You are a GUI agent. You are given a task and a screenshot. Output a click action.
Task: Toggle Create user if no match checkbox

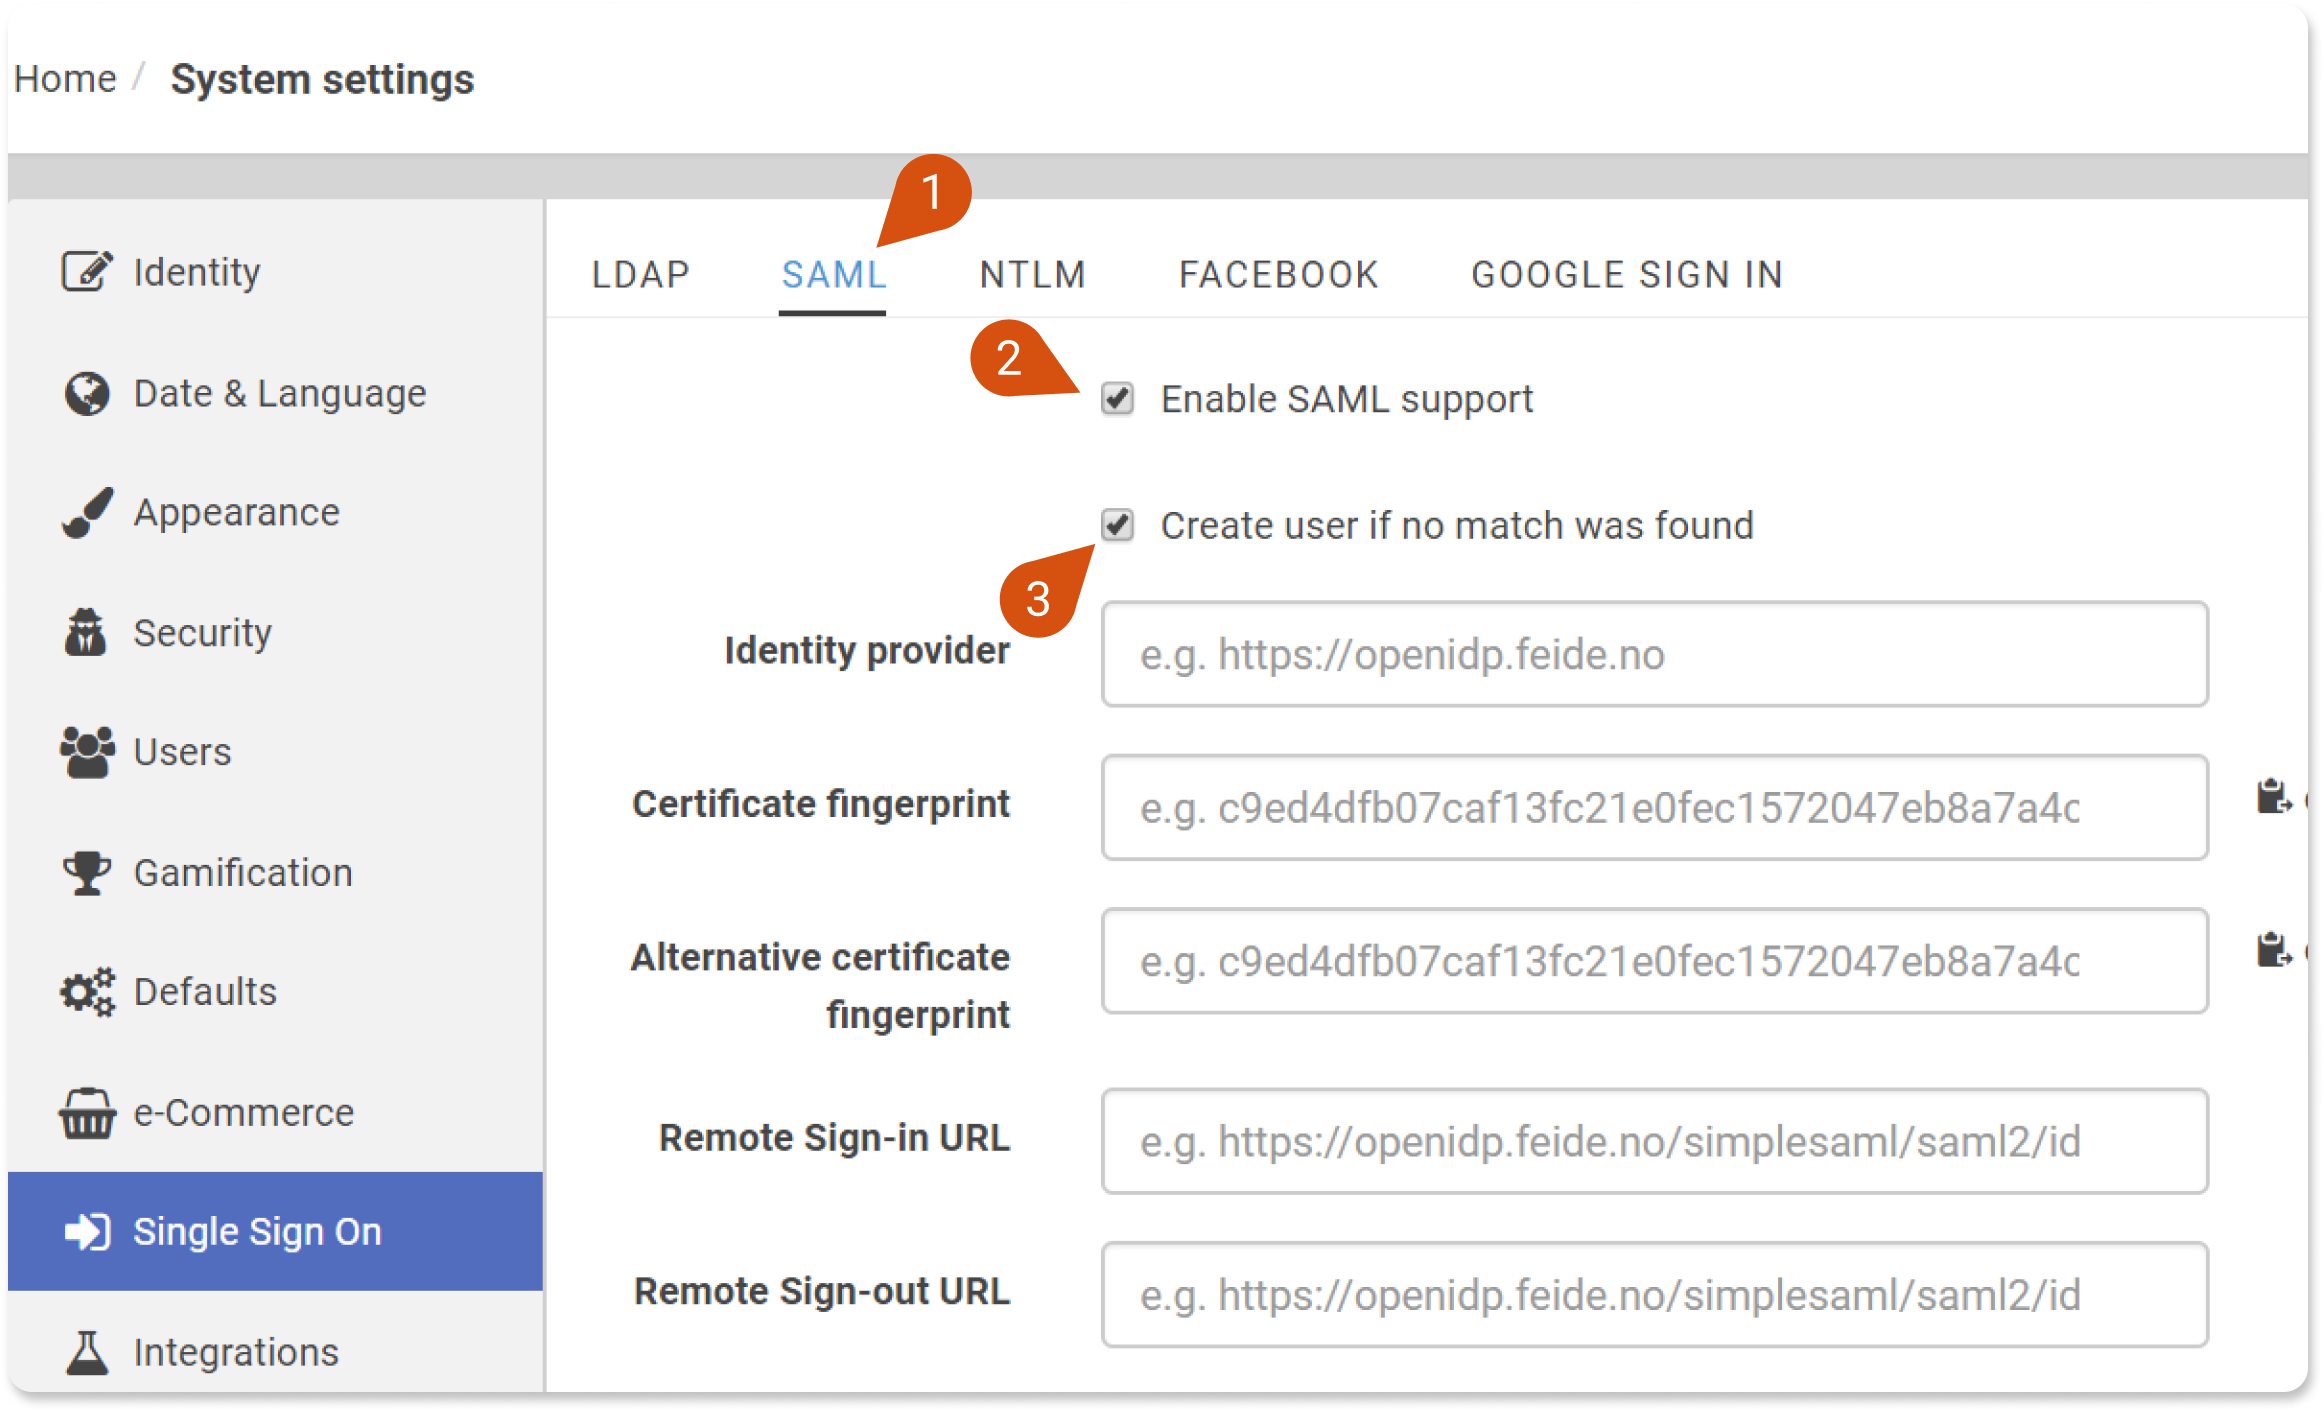tap(1117, 524)
